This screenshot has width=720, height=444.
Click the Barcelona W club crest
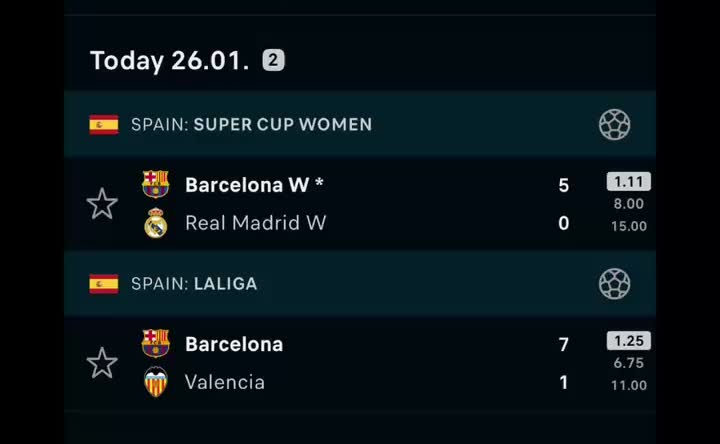point(156,185)
